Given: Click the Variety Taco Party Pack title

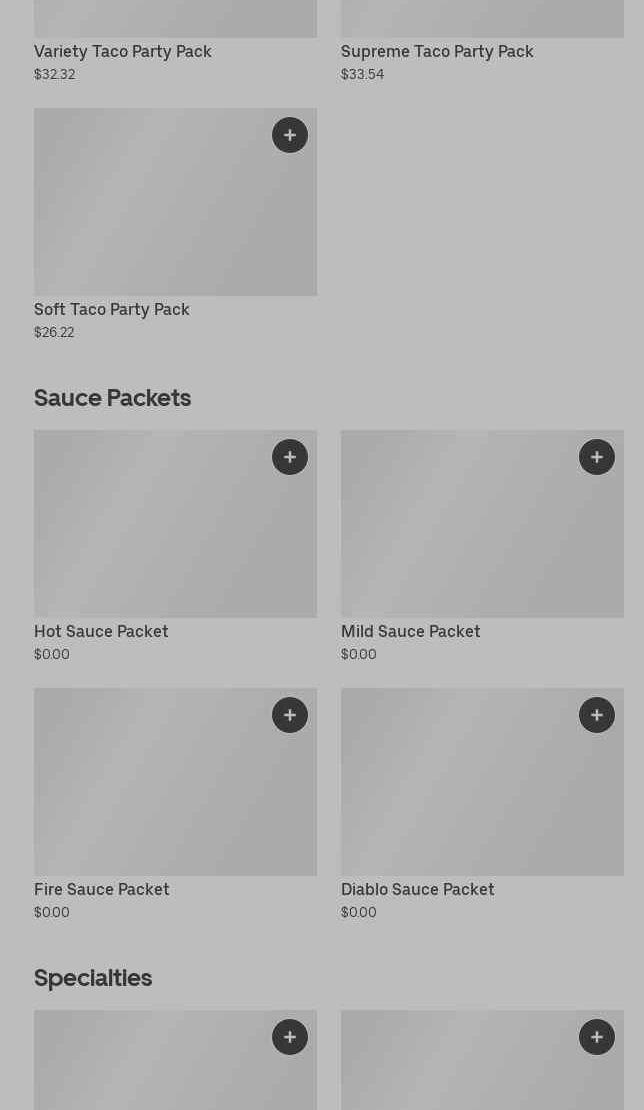Looking at the screenshot, I should (x=123, y=51).
